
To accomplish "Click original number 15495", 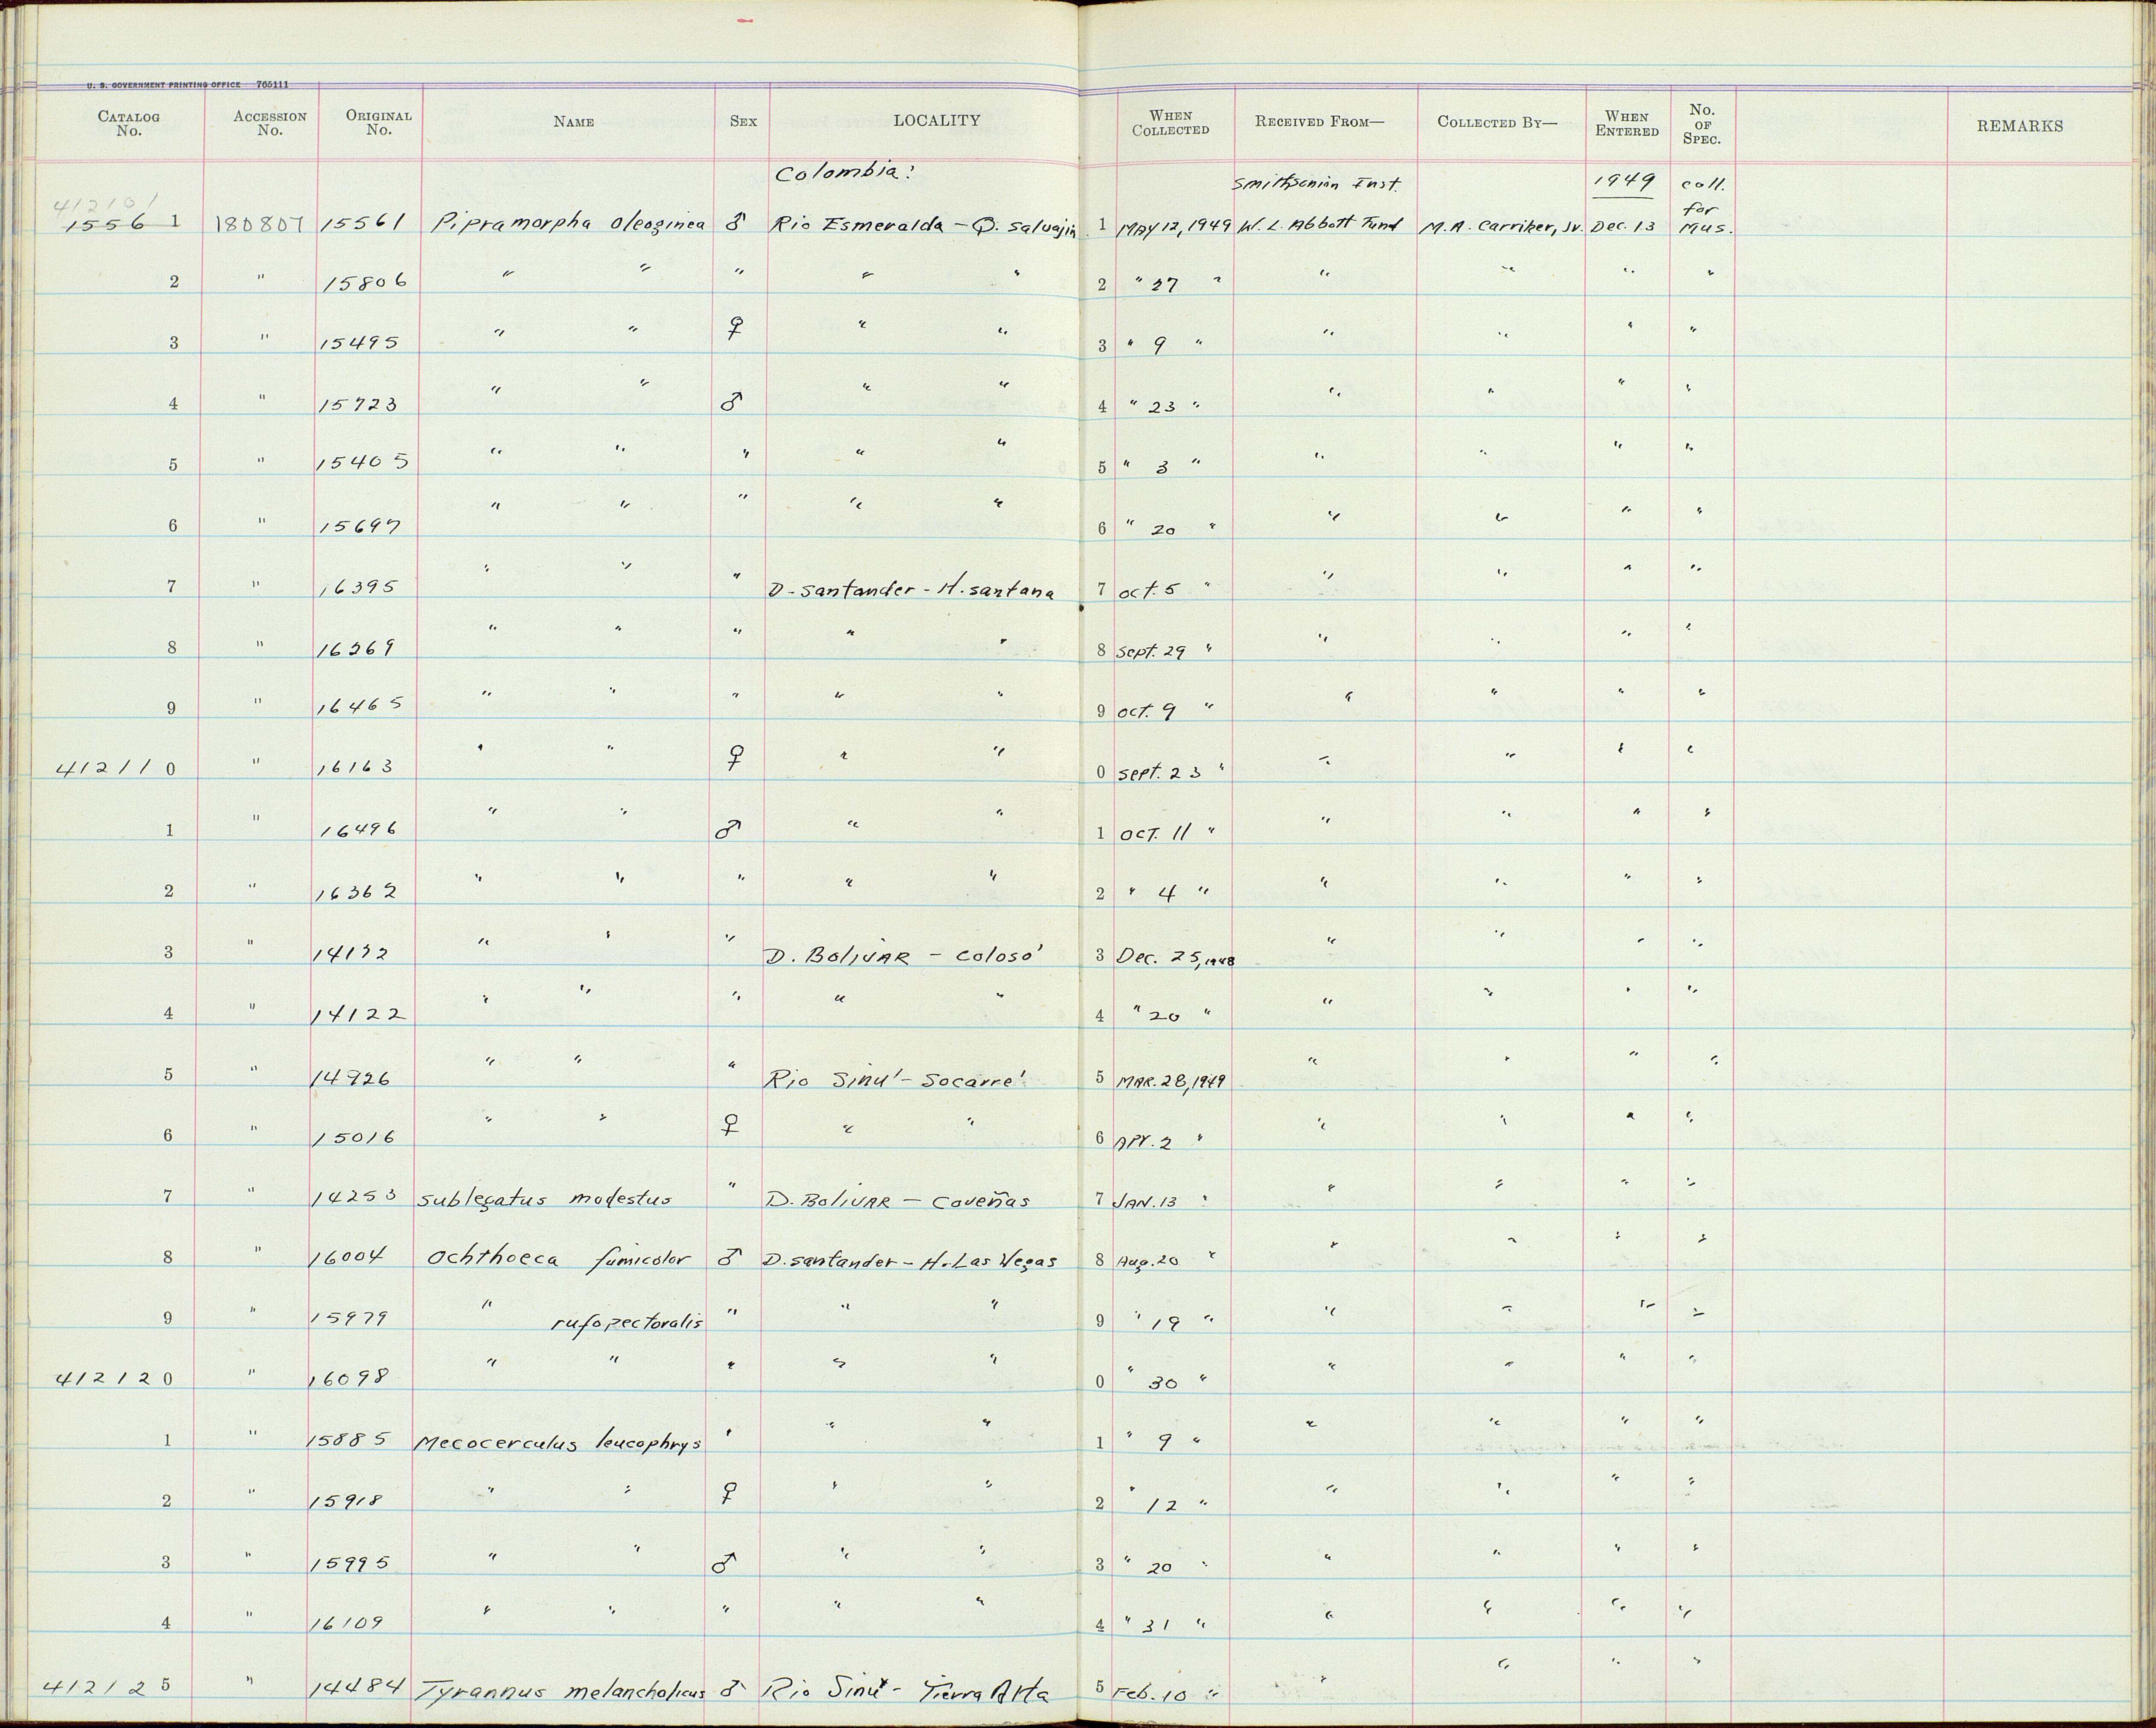I will pyautogui.click(x=360, y=344).
